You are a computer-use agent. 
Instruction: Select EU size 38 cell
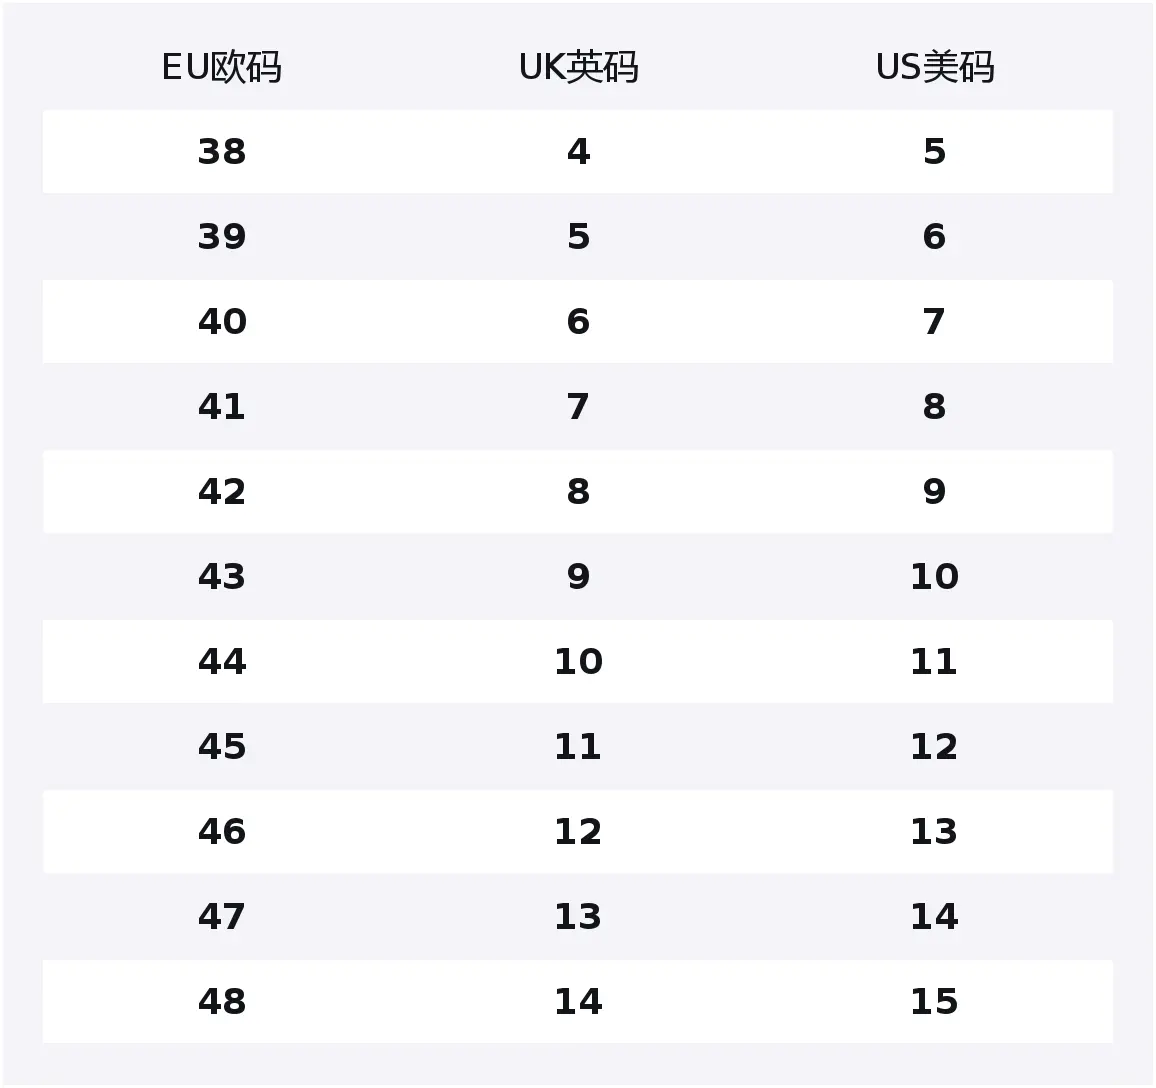coord(221,152)
